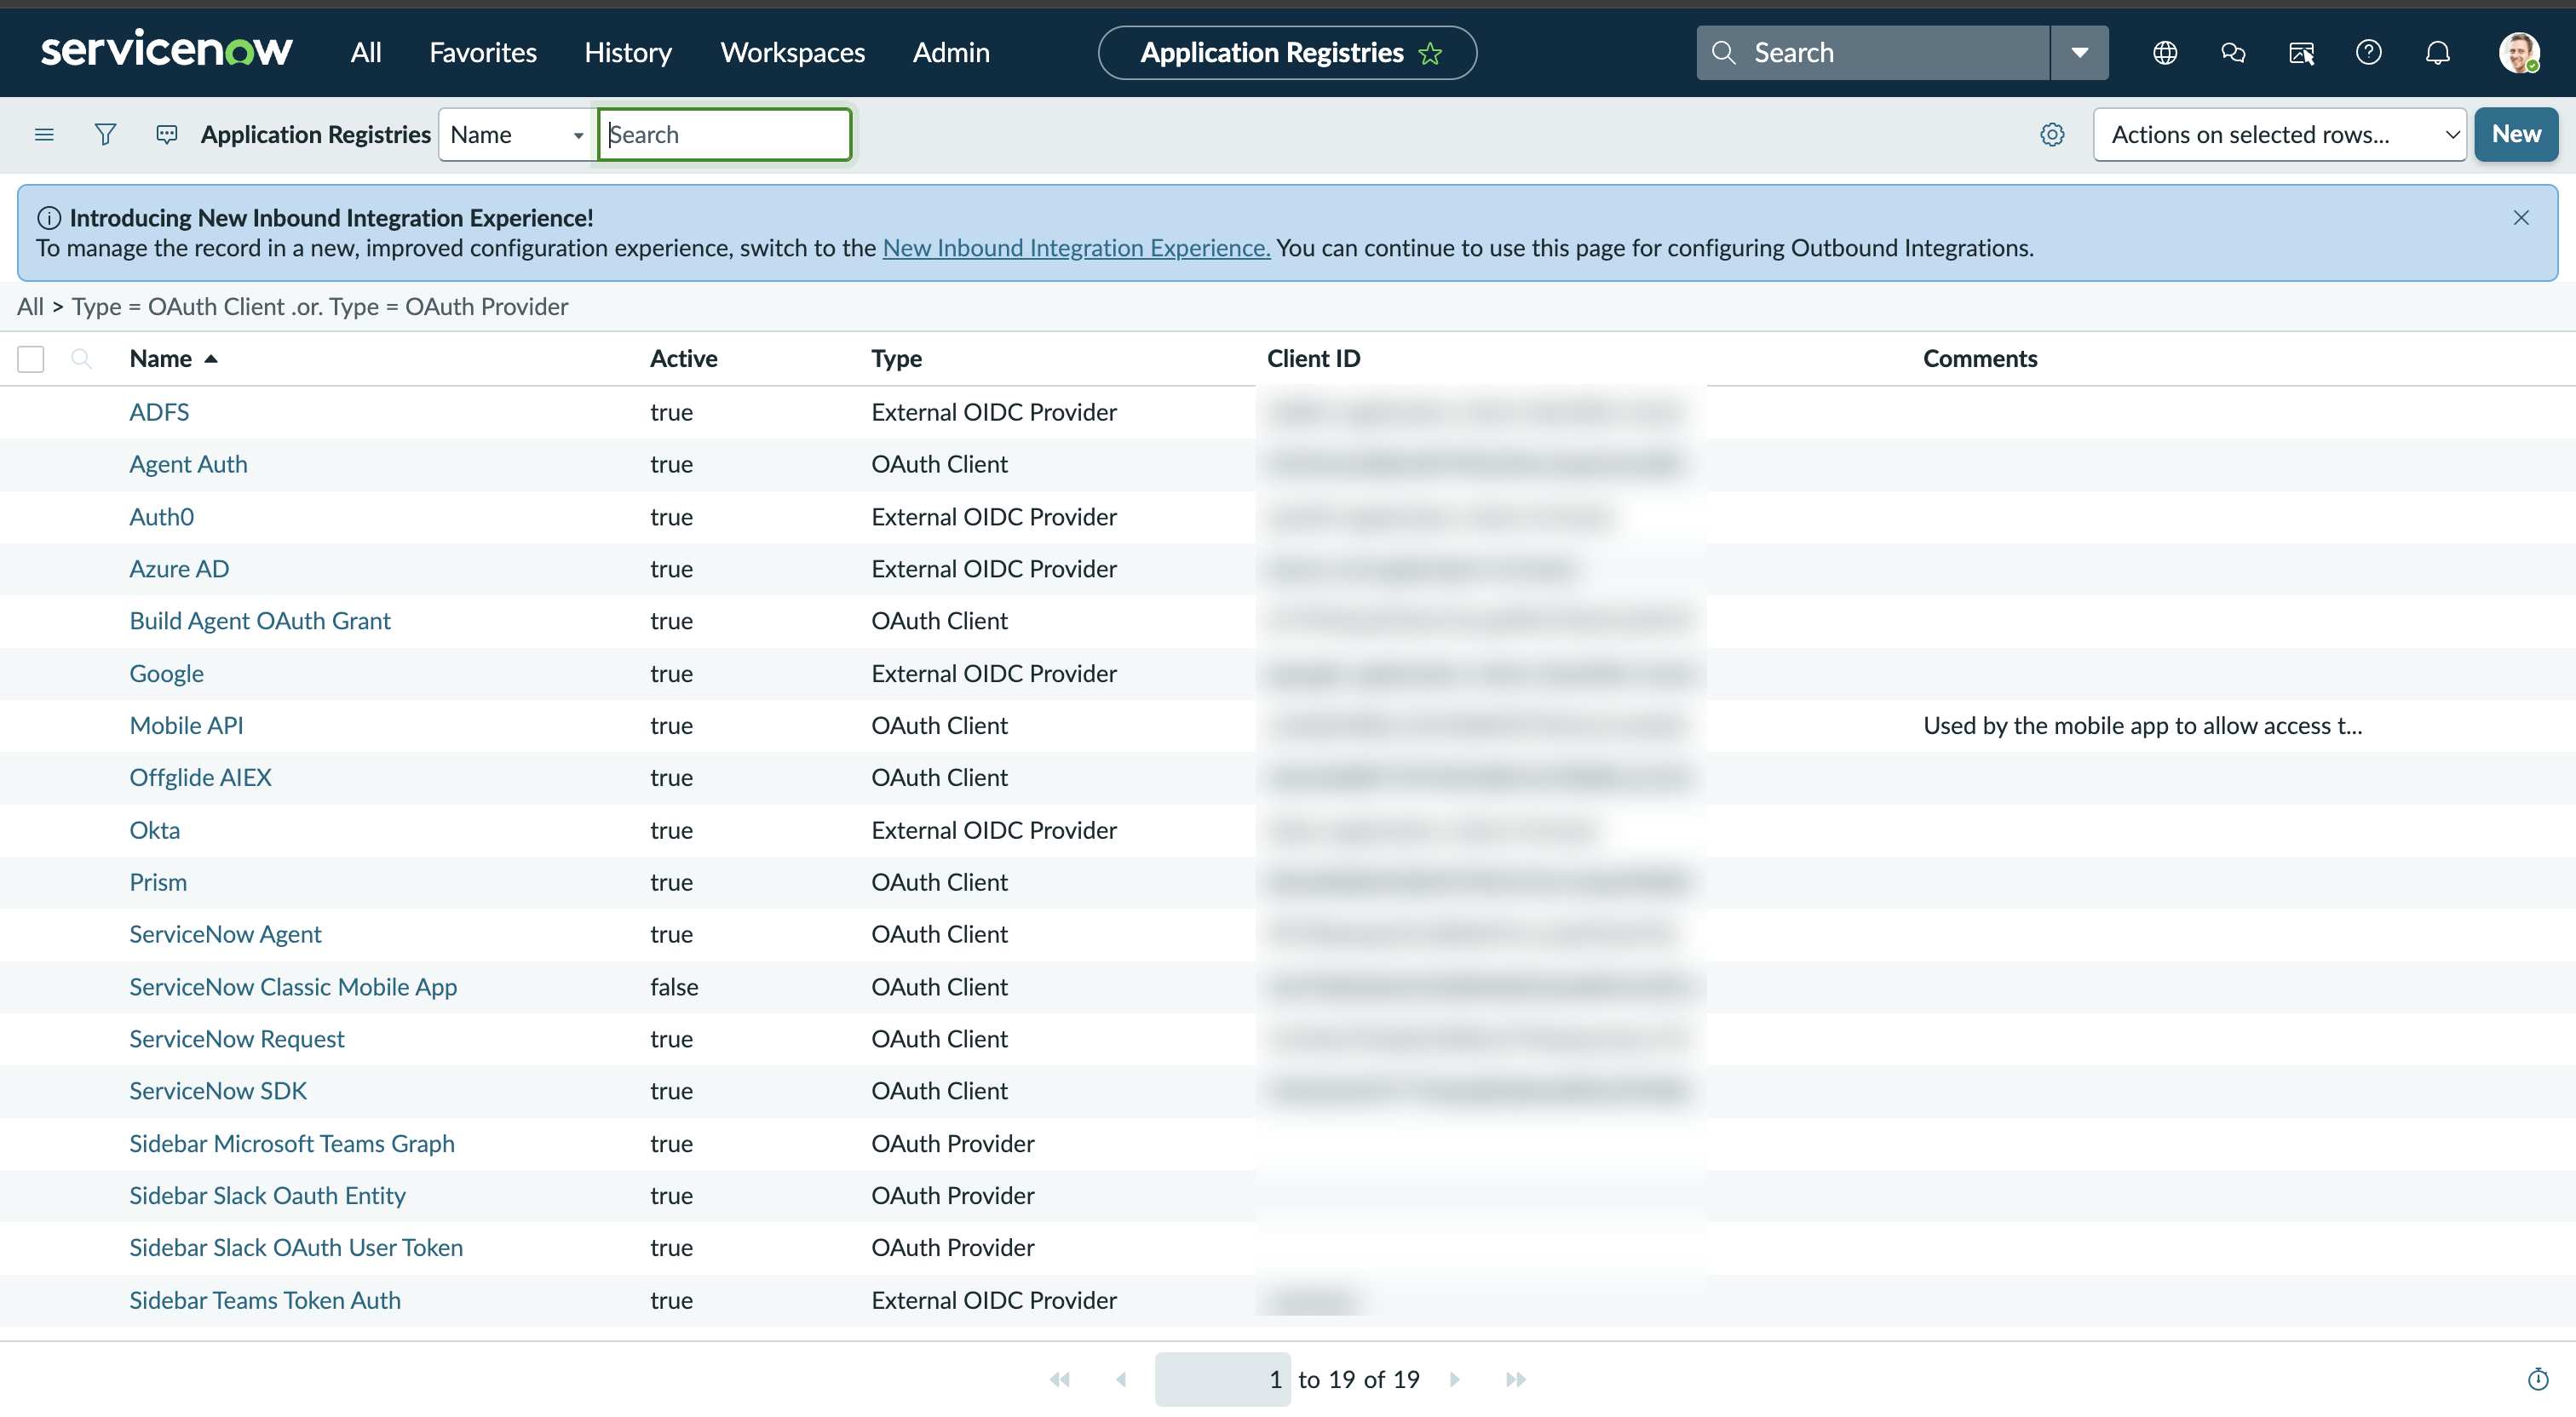Click the page number input box
This screenshot has height=1417, width=2576.
click(1222, 1379)
